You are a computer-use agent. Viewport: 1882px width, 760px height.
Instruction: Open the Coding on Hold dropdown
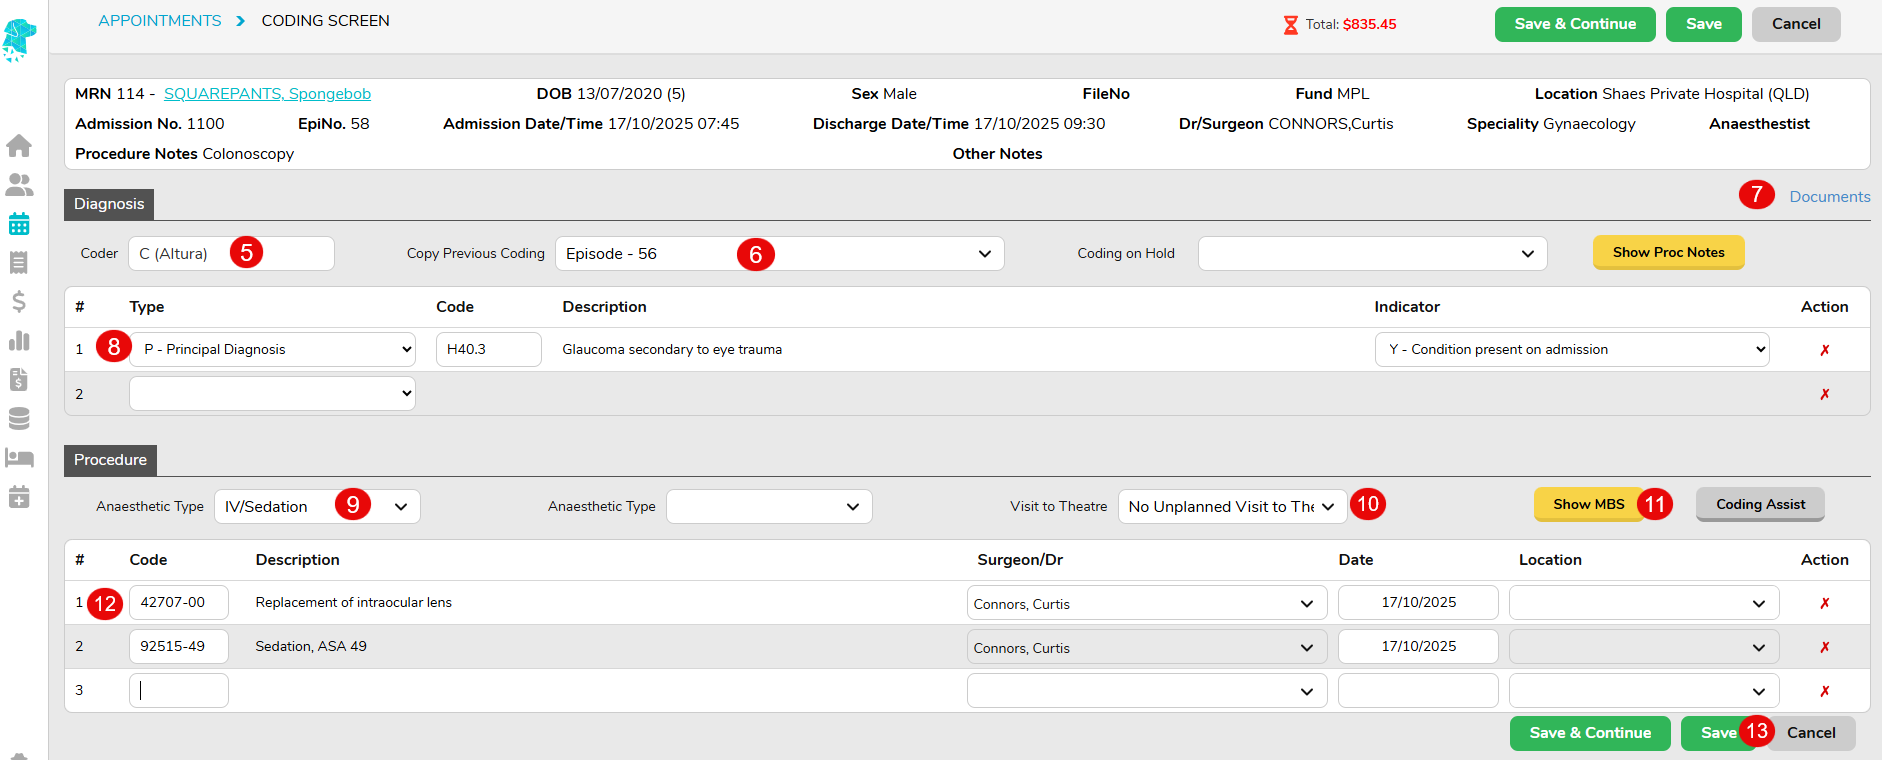pos(1371,254)
